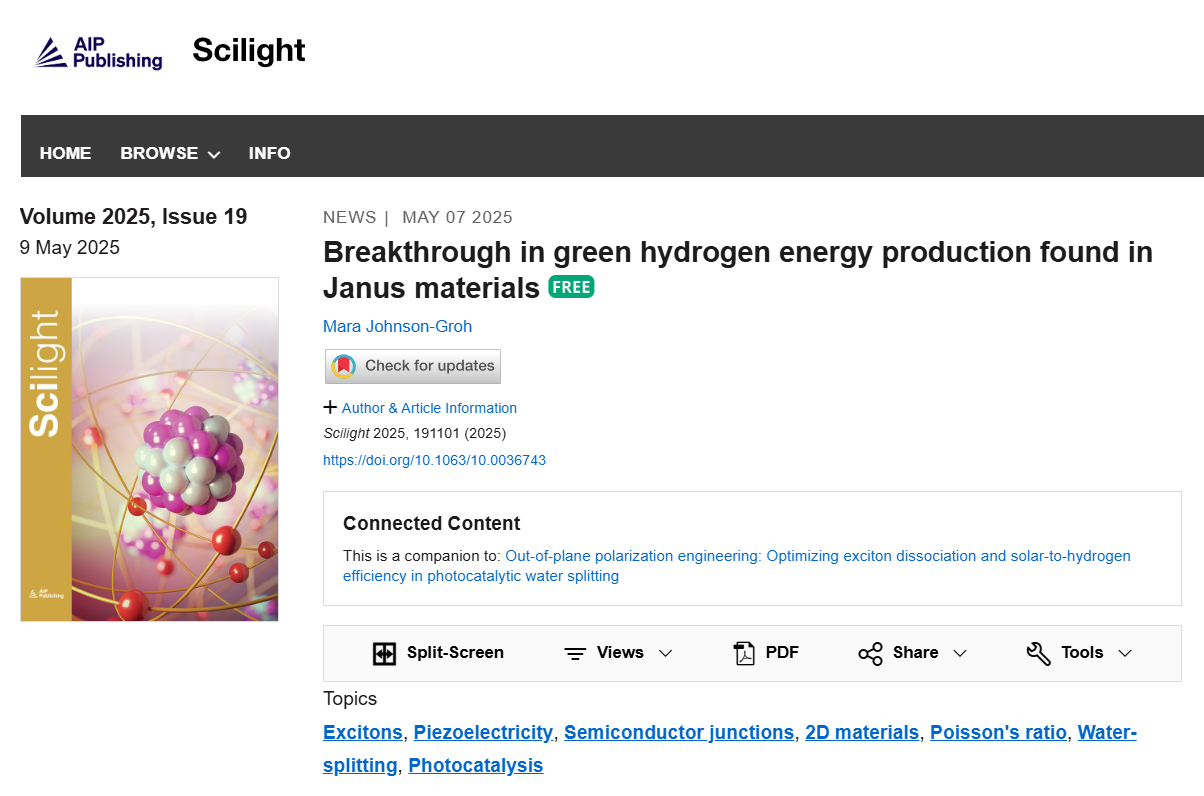1204x796 pixels.
Task: Go to the HOME menu item
Action: pyautogui.click(x=65, y=153)
